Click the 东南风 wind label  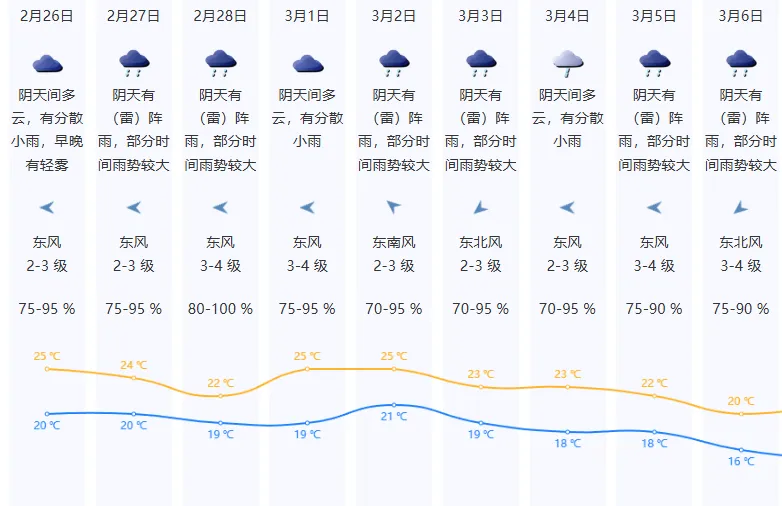(x=394, y=242)
